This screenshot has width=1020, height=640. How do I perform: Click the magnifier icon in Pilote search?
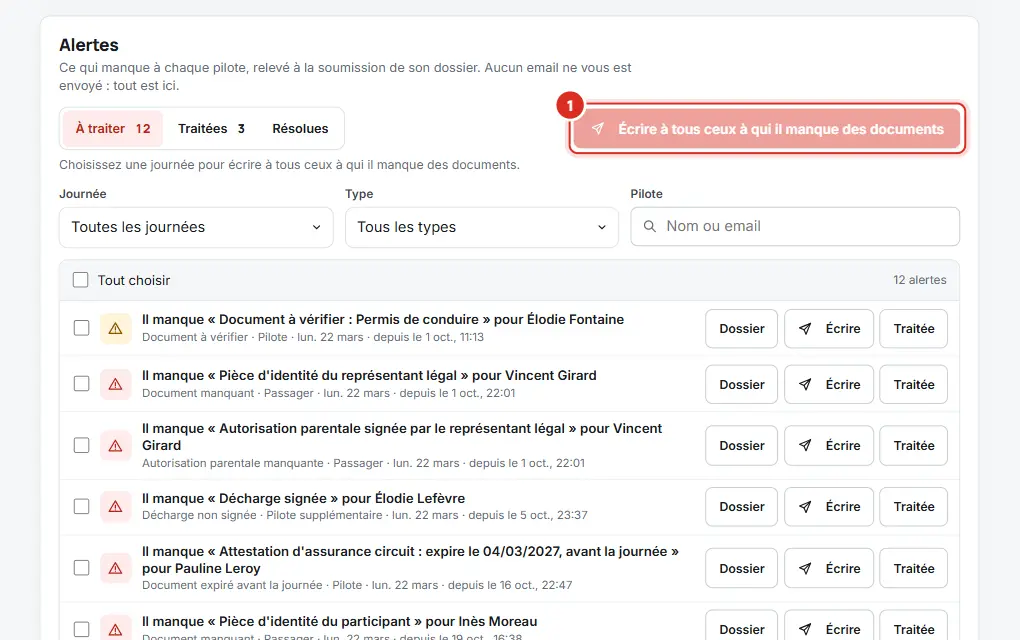(649, 226)
